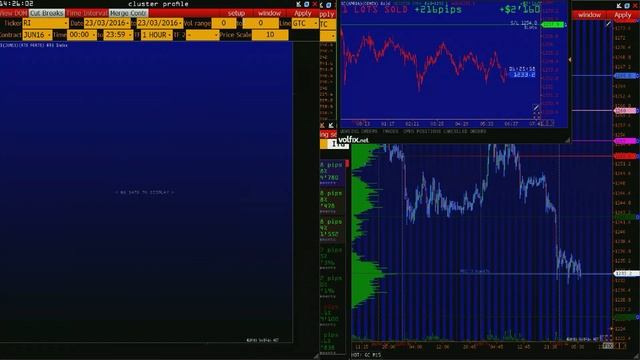Click resize grip of the trade chart window
Image resolution: width=640 pixels, height=360 pixels.
pos(567,140)
